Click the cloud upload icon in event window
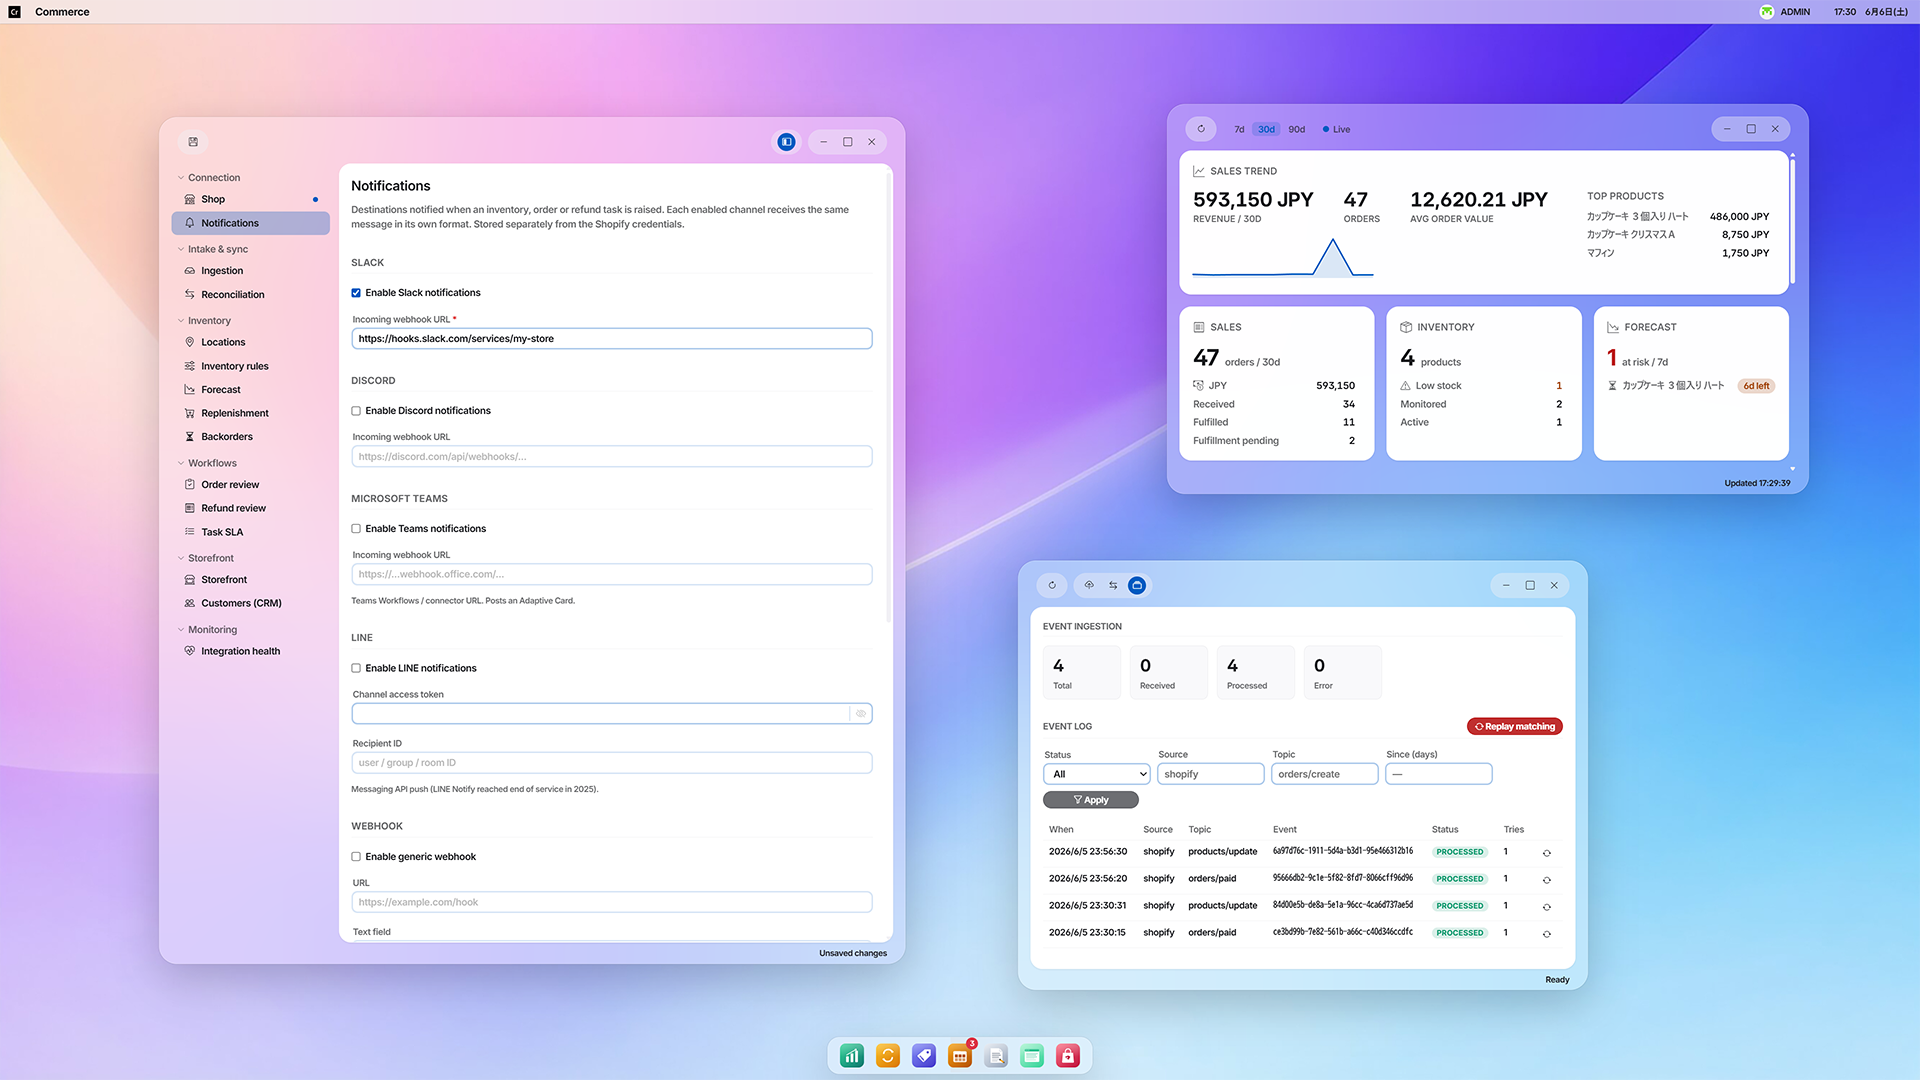Screen dimensions: 1920x1080 tap(1089, 585)
